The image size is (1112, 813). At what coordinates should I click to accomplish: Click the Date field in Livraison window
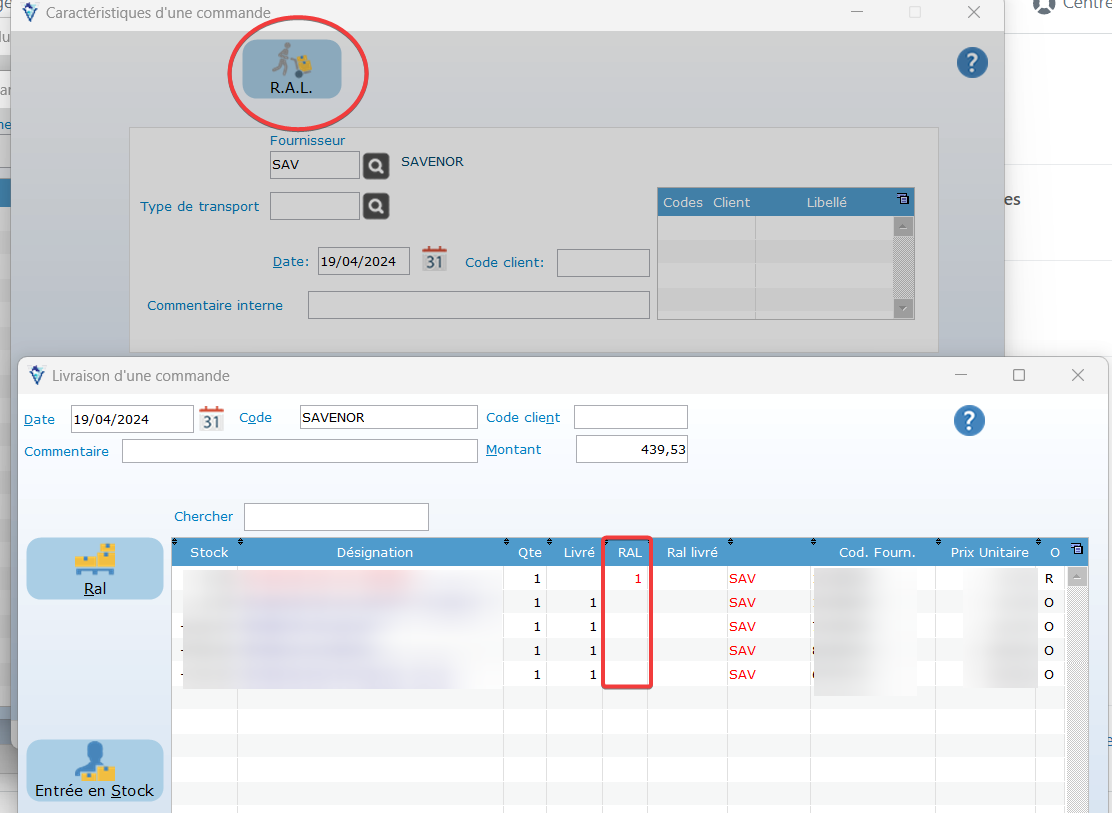133,419
